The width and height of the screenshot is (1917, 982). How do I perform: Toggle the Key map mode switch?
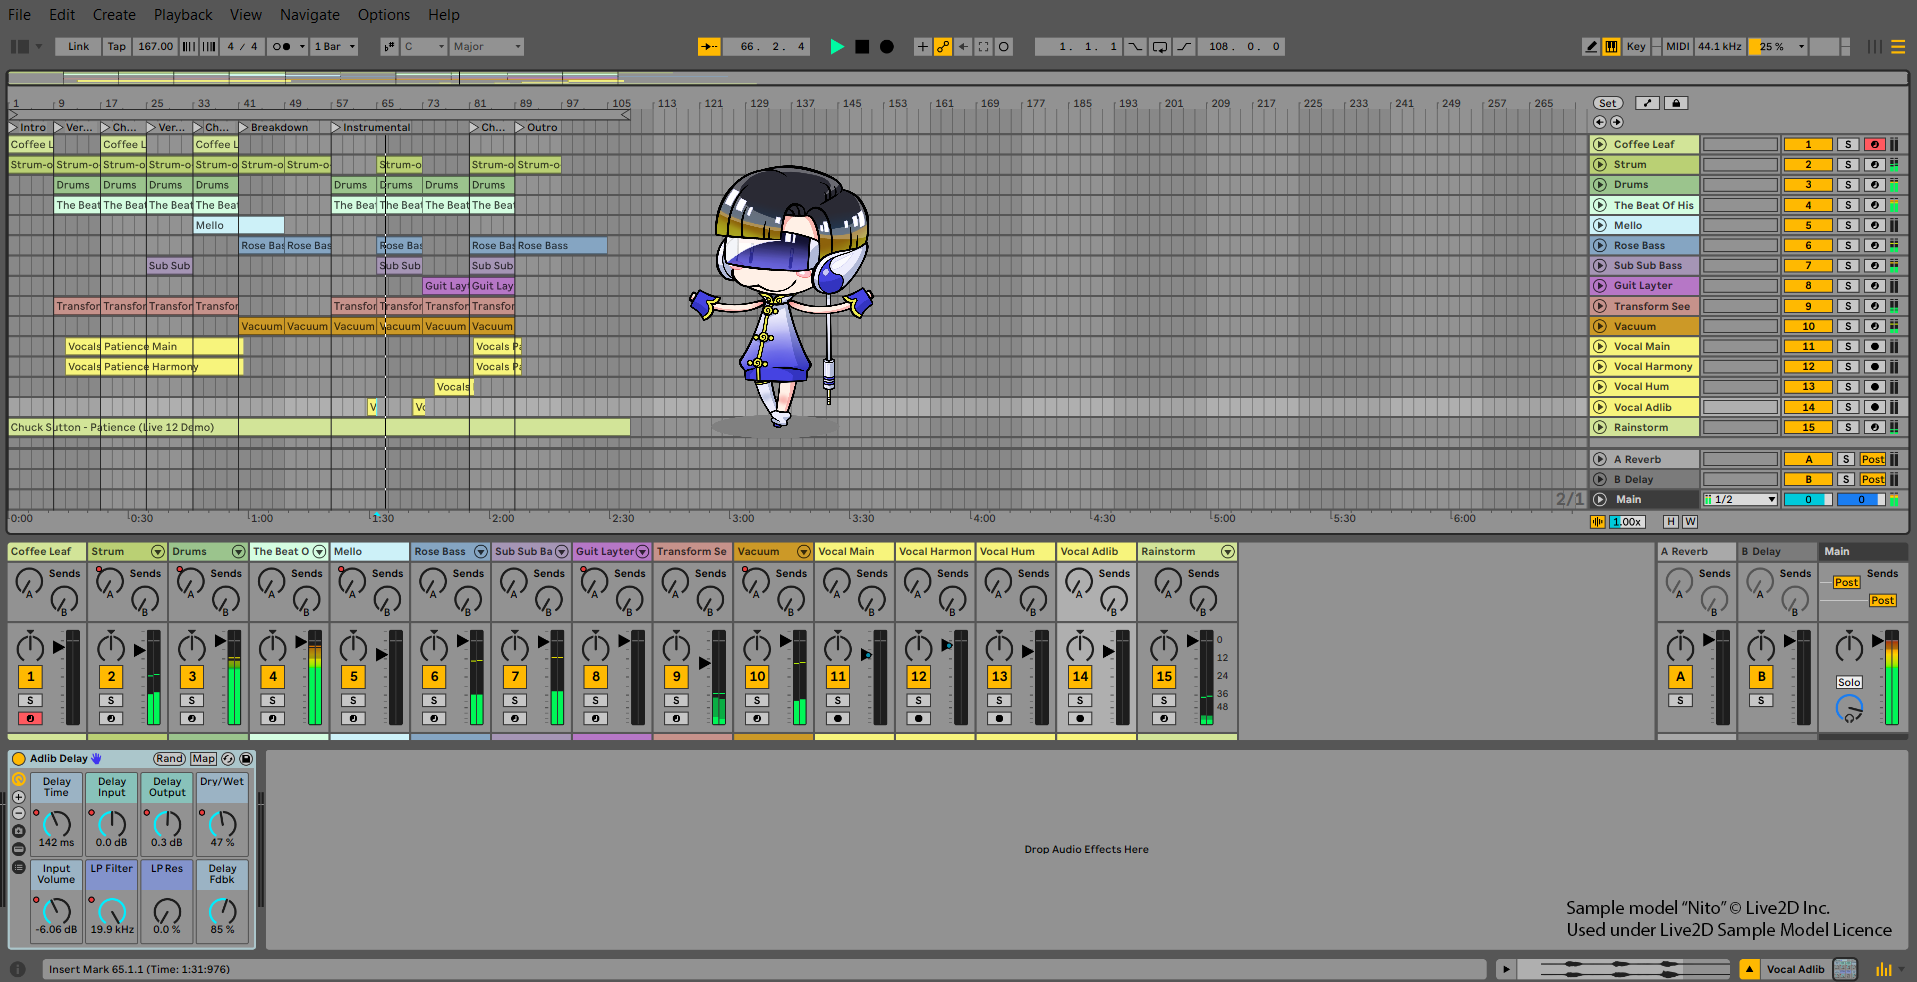click(1636, 47)
